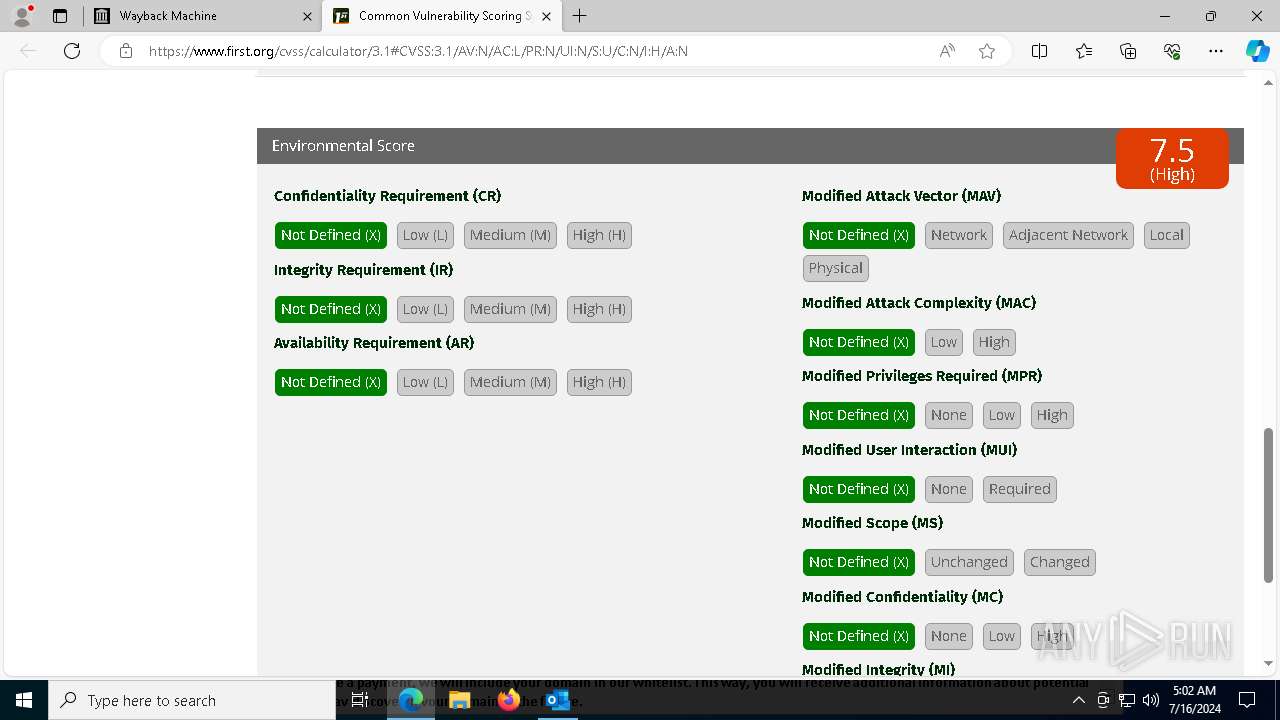
Task: Click the 7.5 High environmental score badge
Action: coord(1172,158)
